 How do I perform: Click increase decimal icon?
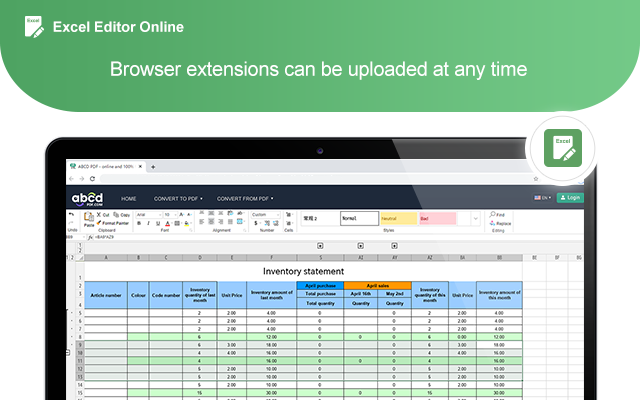pos(276,223)
